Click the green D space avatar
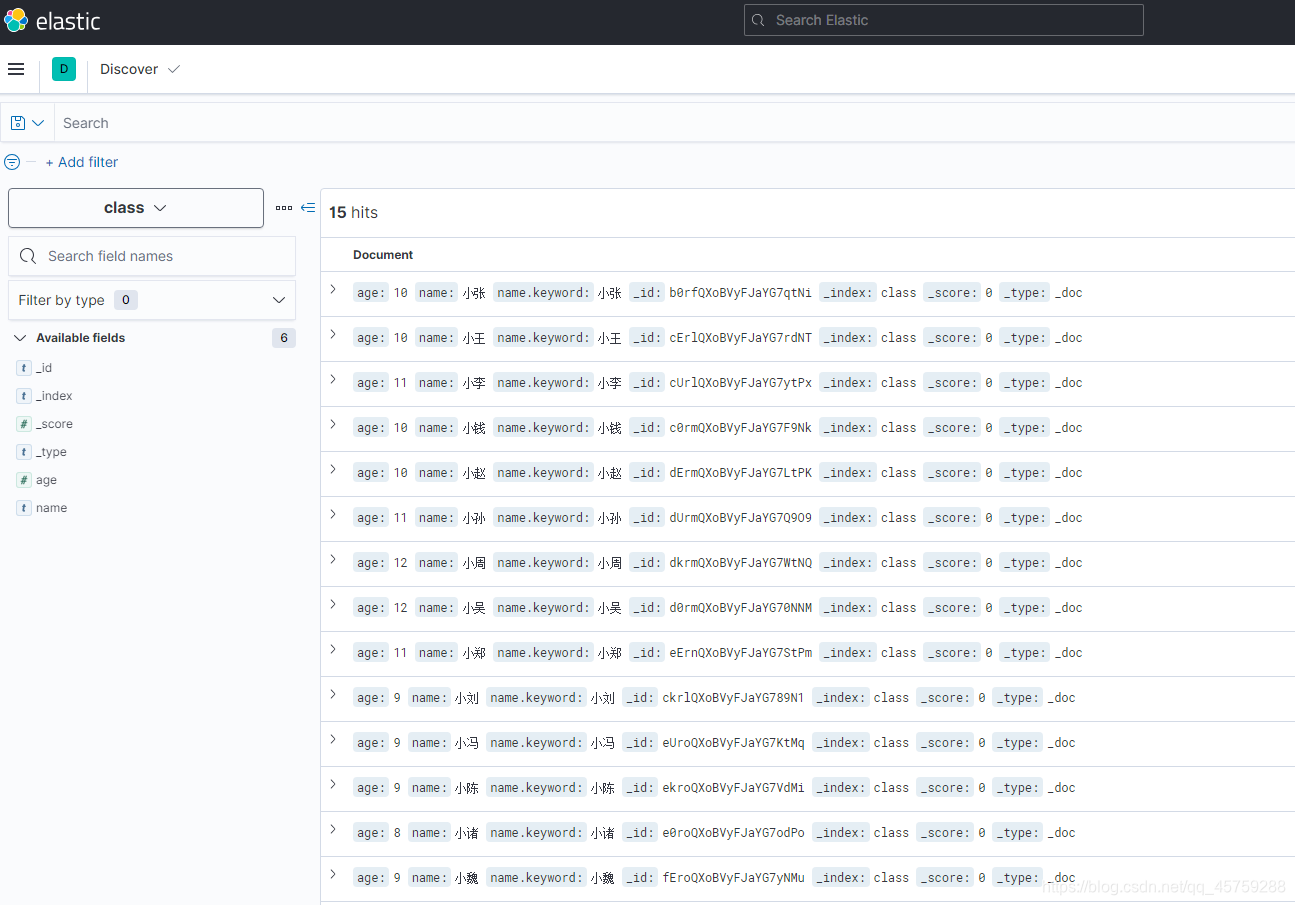The width and height of the screenshot is (1295, 905). [x=64, y=69]
